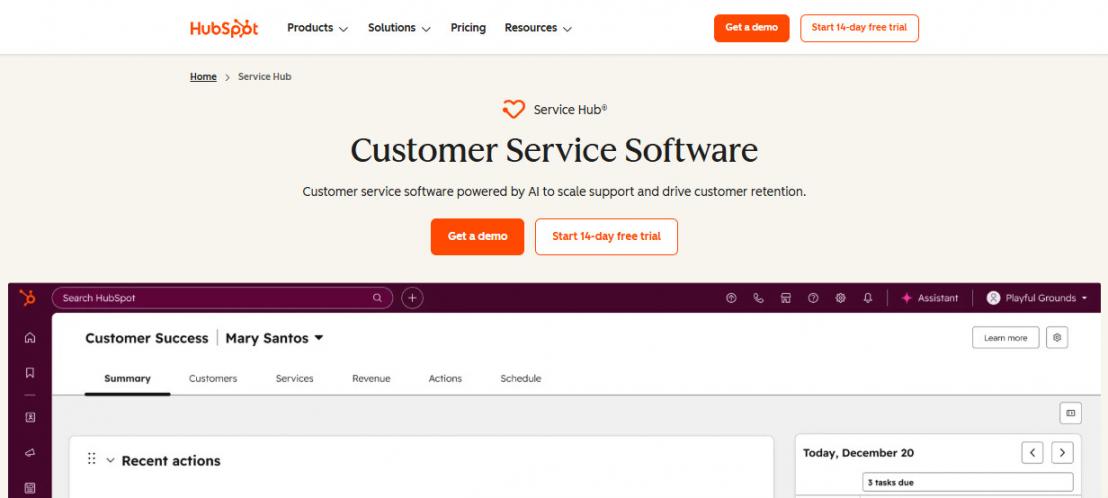
Task: Switch to the Services tab
Action: tap(295, 379)
